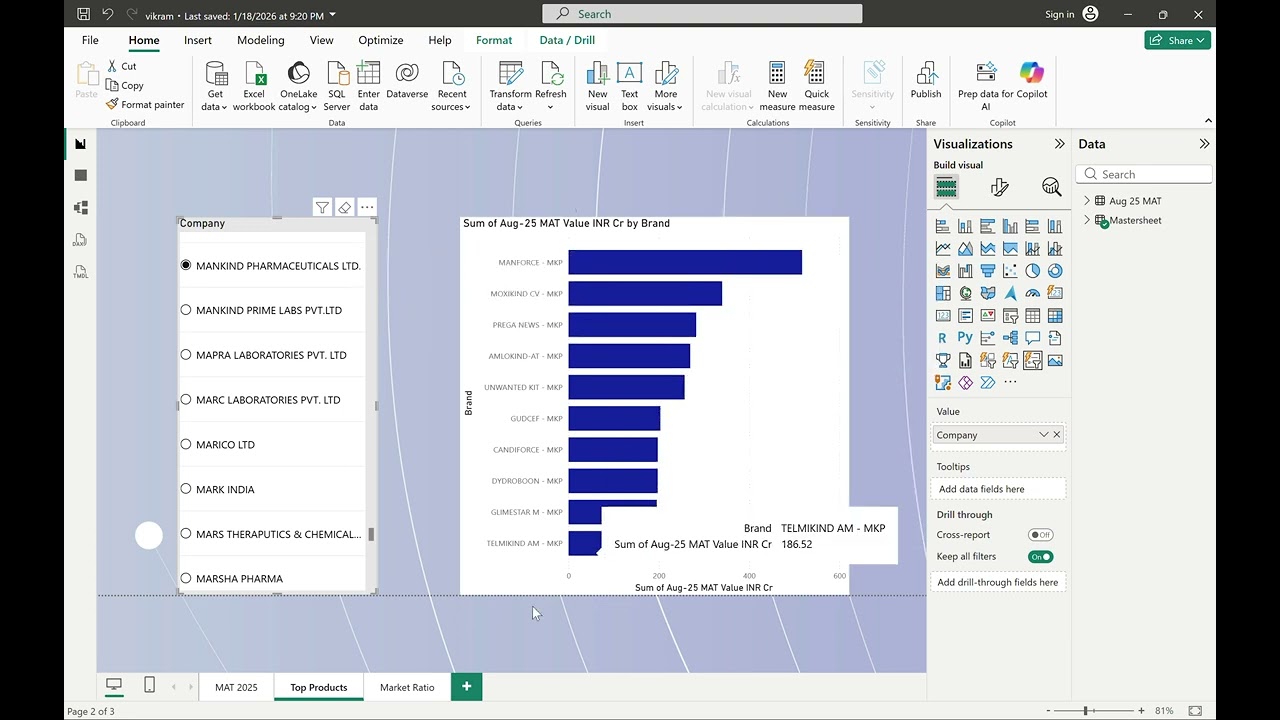Enable the Cross-report drill through toggle
Screen dimensions: 1280x720
(x=1041, y=535)
